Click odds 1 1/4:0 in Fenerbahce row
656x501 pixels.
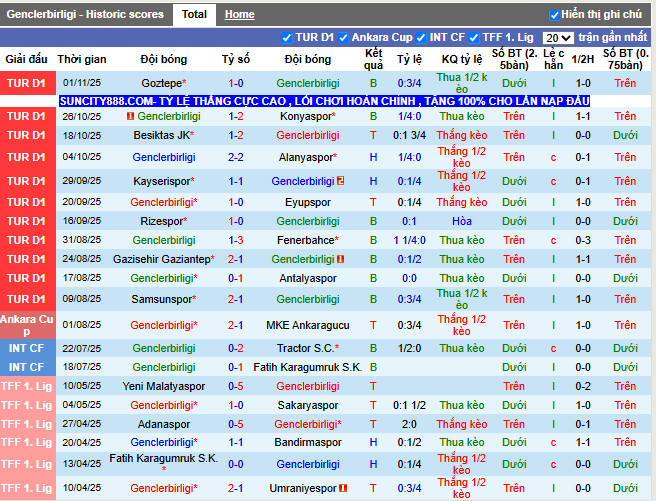[409, 240]
